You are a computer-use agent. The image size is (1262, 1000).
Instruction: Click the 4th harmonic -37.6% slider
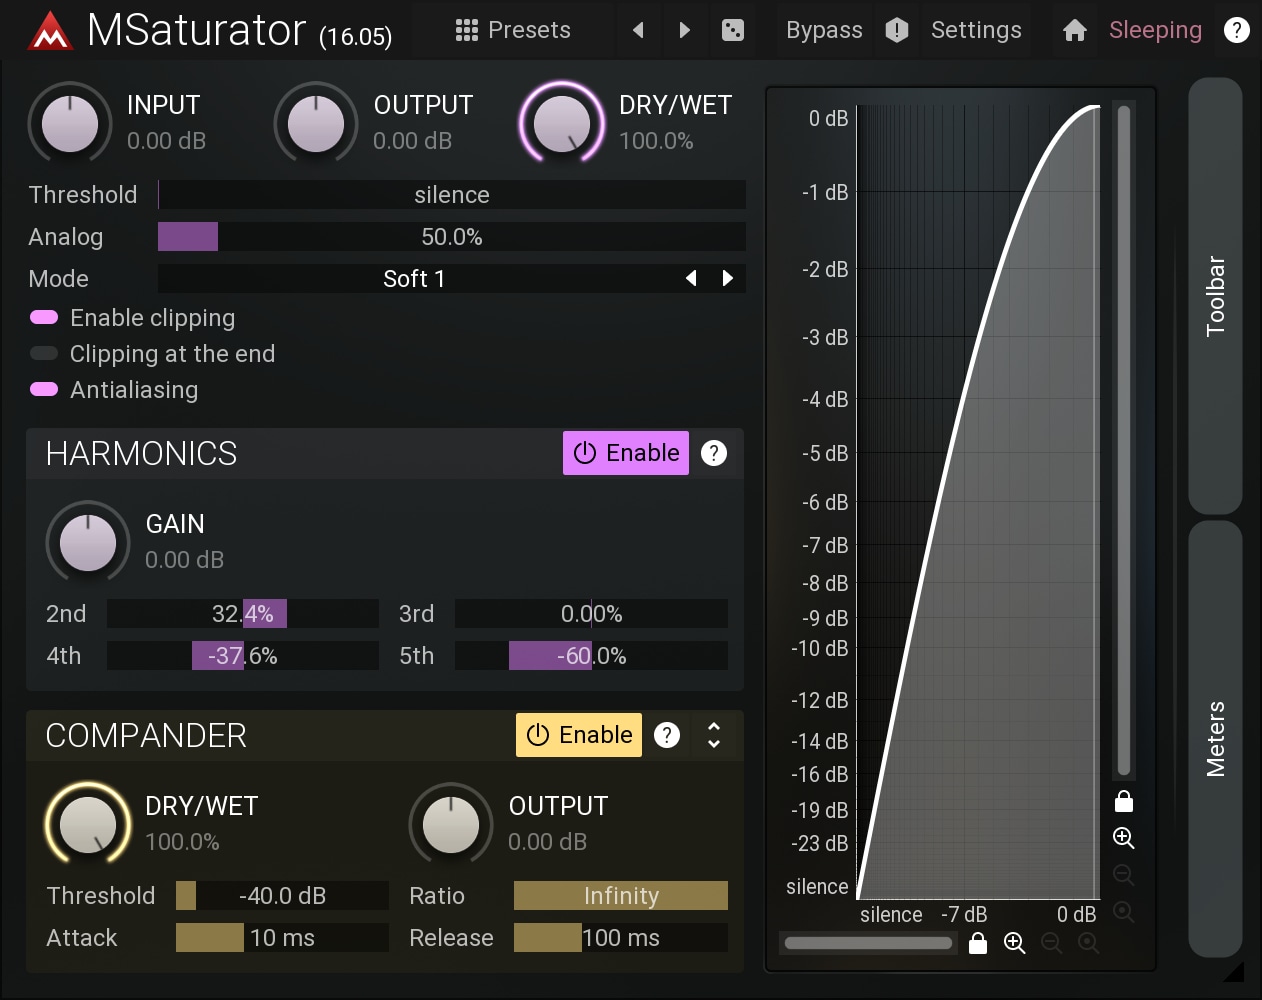(x=243, y=656)
